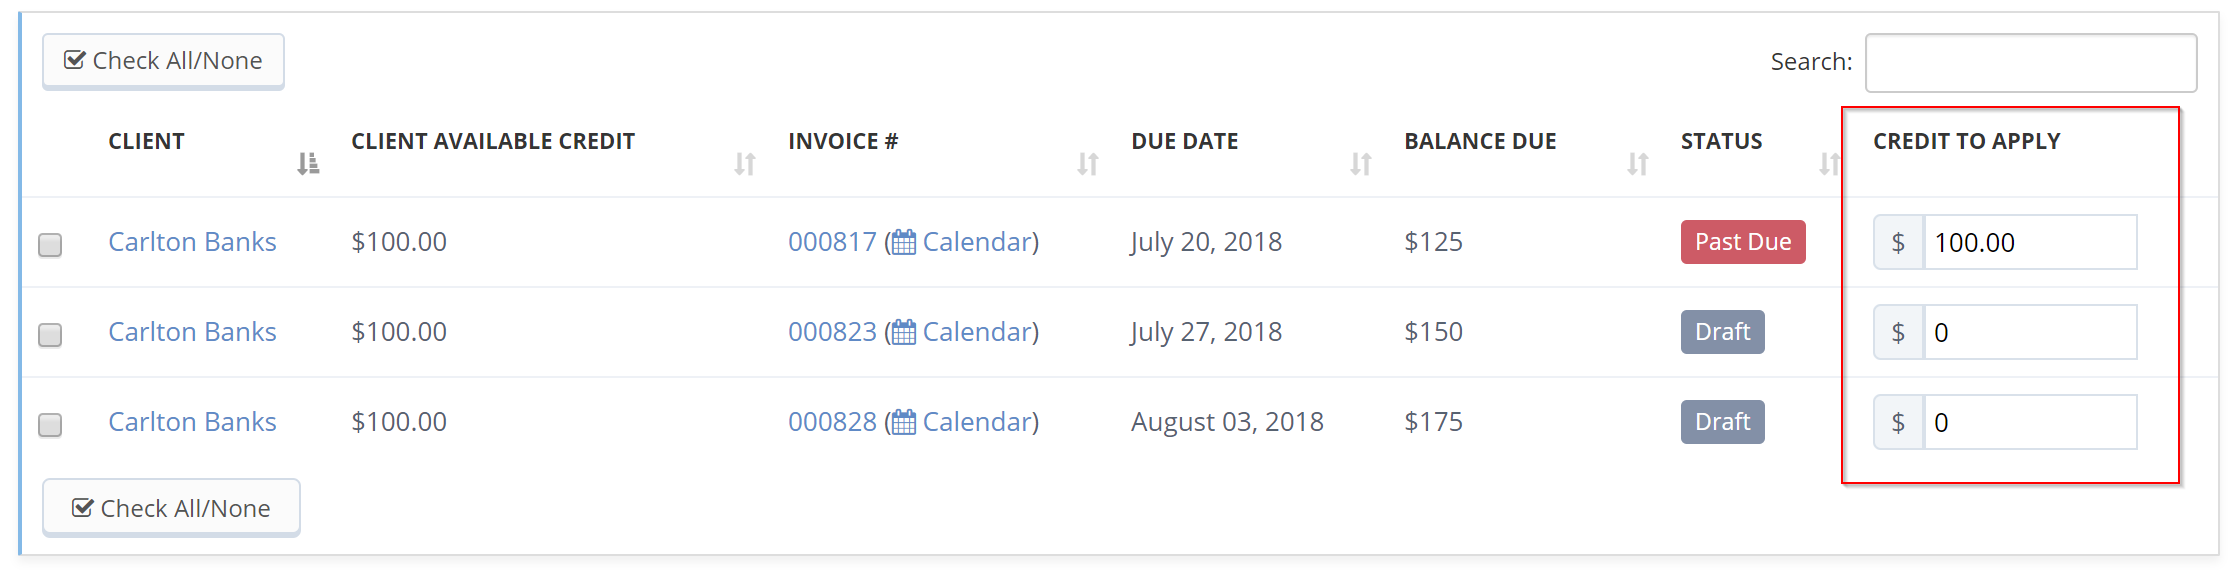2238x571 pixels.
Task: Check the box for invoice 000828 row
Action: (x=50, y=425)
